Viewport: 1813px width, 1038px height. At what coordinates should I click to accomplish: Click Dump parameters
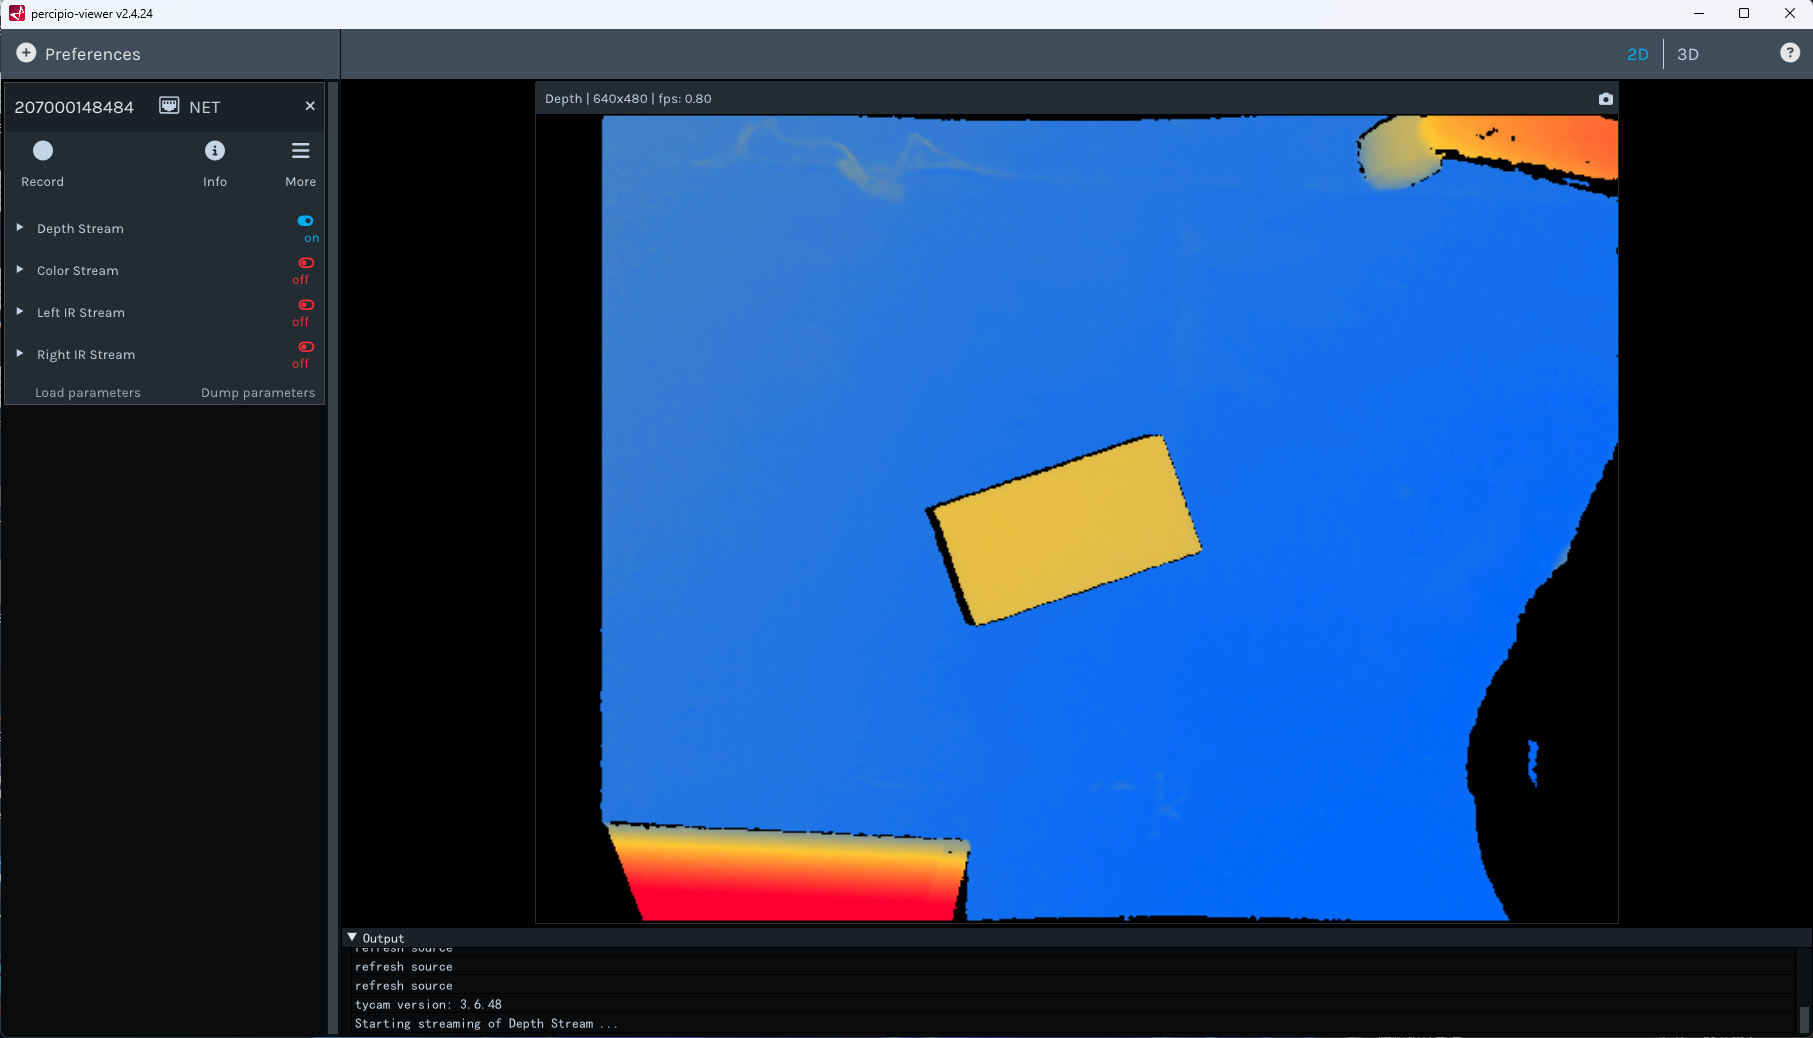coord(258,393)
